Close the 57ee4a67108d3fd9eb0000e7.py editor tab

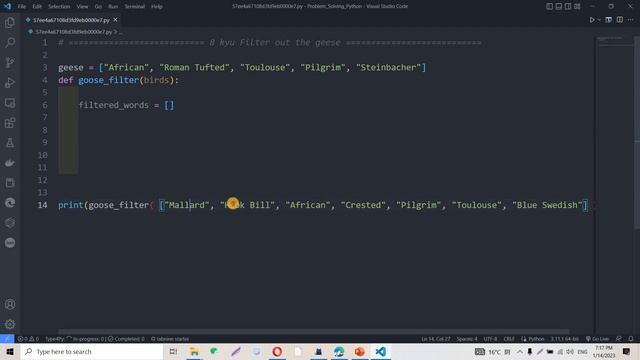click(x=116, y=20)
